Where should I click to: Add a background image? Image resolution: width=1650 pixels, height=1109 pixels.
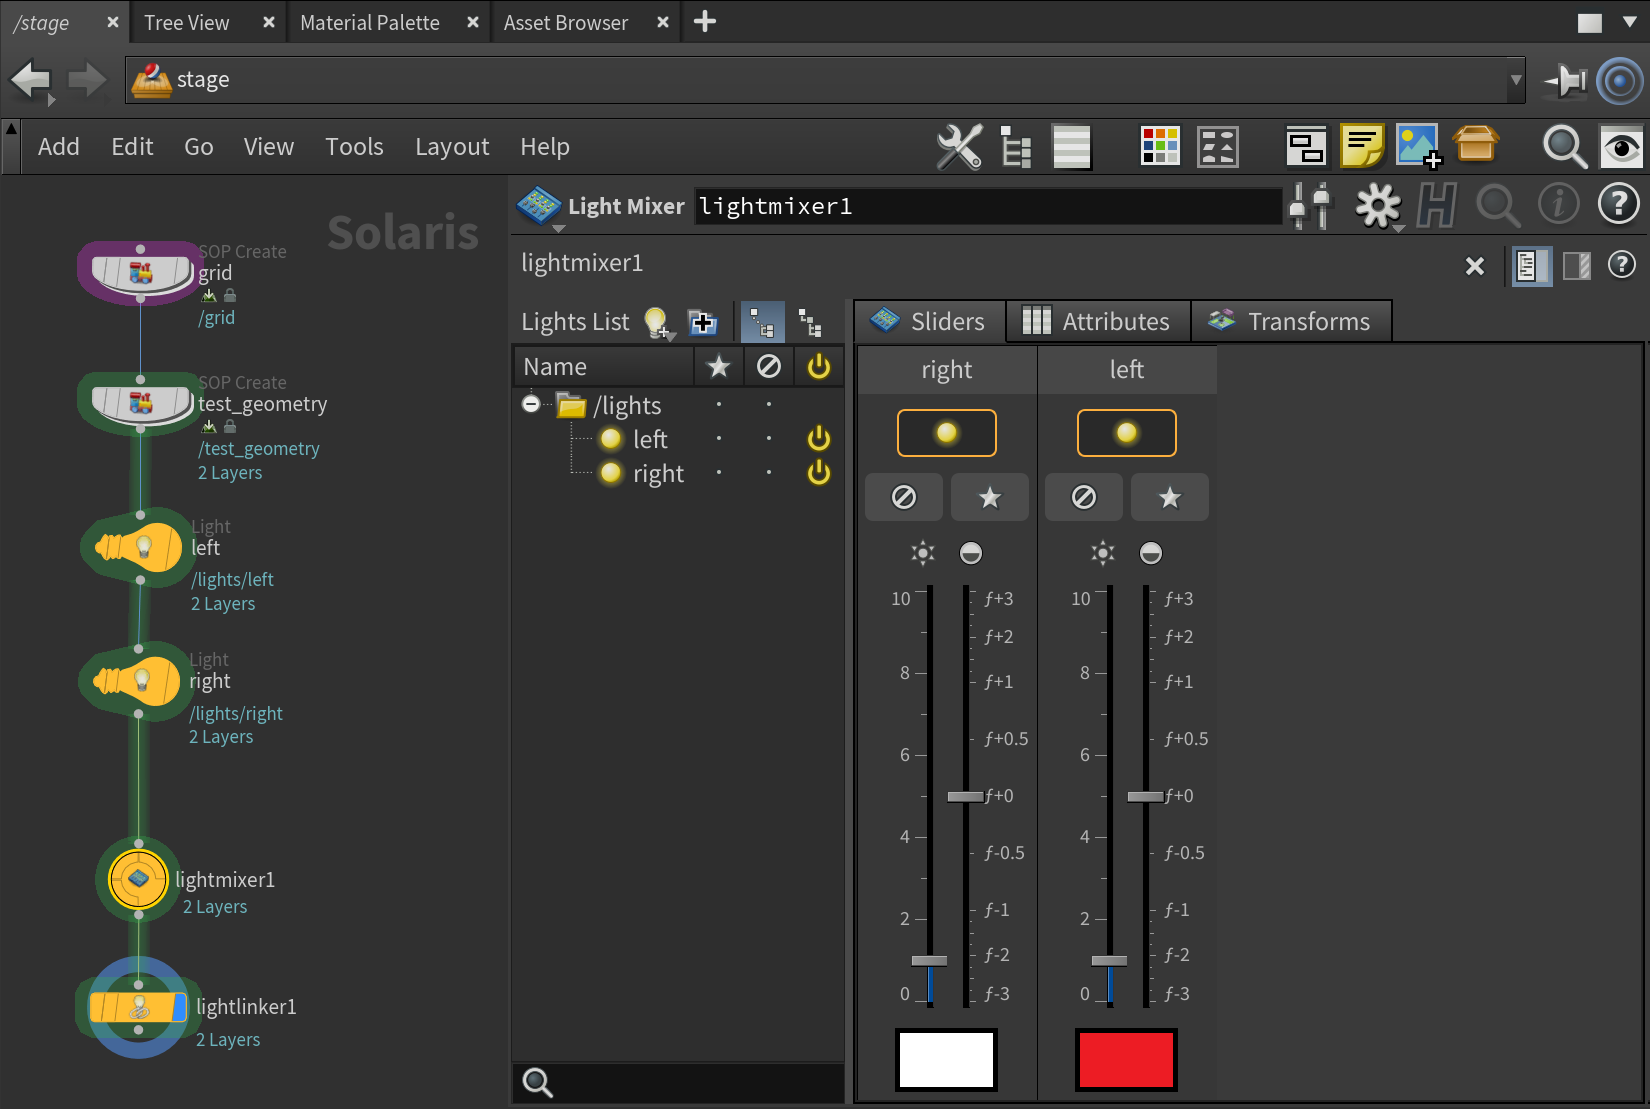coord(1419,147)
